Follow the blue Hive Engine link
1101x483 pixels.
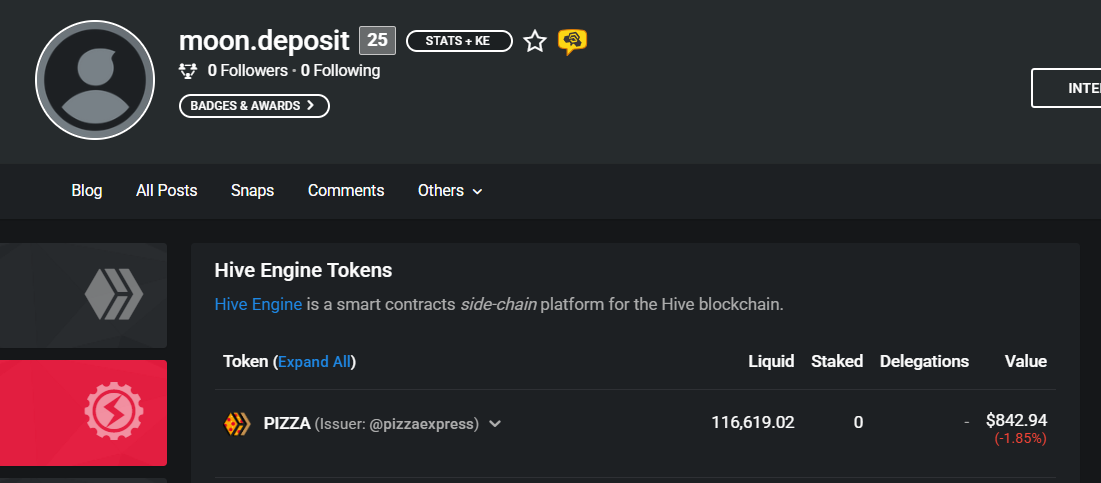pos(258,304)
